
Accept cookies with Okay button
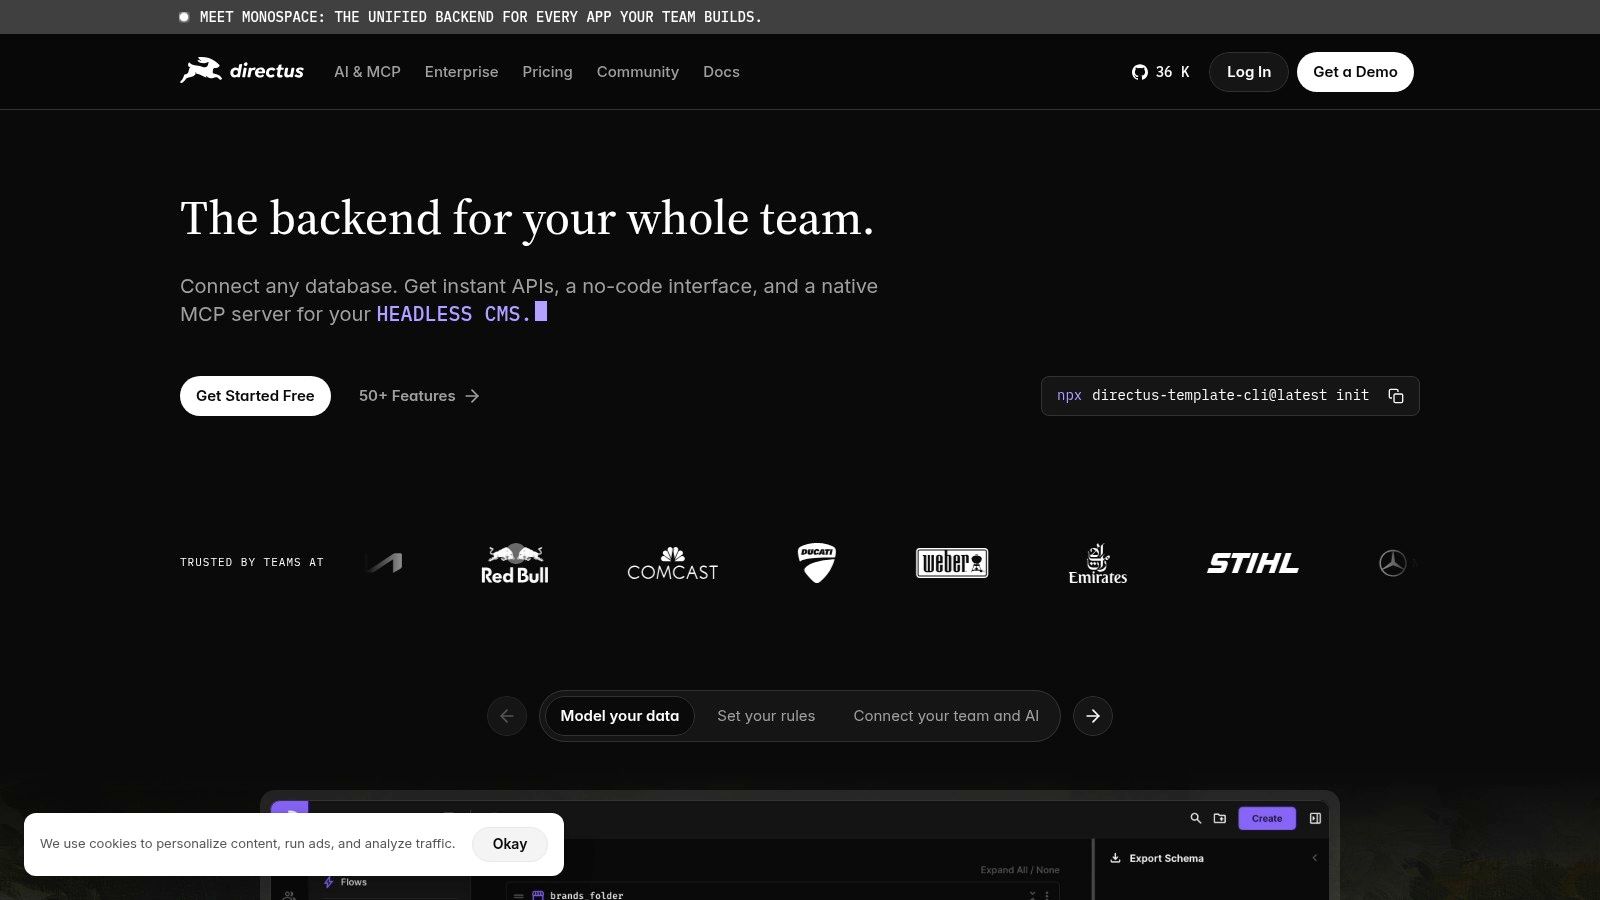click(x=510, y=844)
